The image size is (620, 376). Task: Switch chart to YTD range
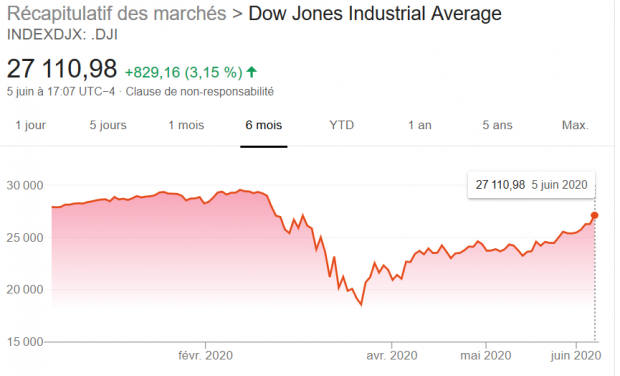(342, 125)
